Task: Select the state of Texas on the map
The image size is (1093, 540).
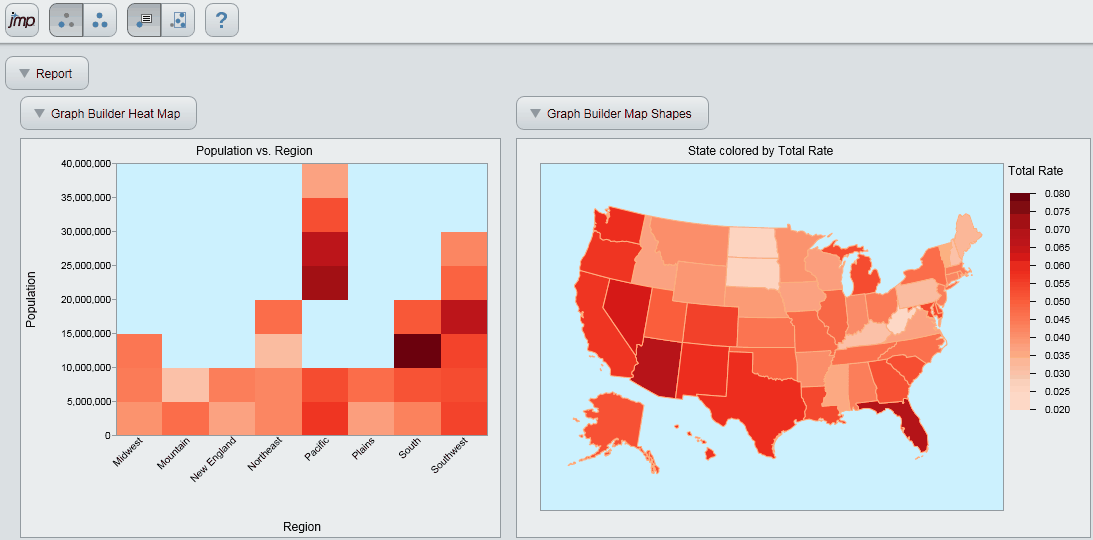Action: click(x=765, y=400)
